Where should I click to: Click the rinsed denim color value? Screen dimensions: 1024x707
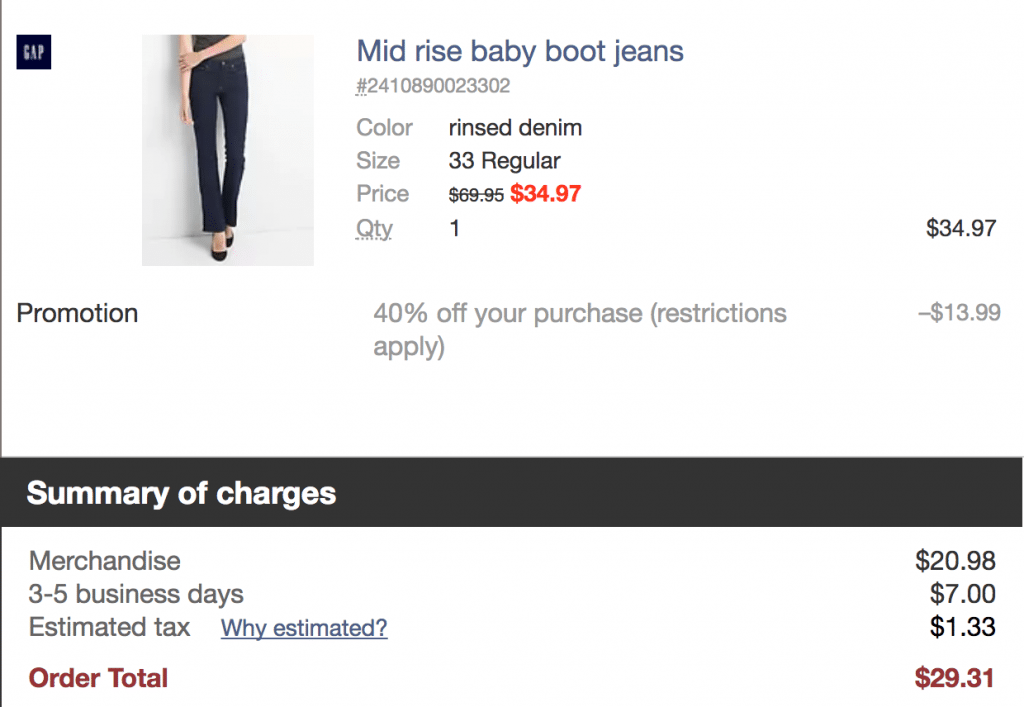(x=515, y=128)
